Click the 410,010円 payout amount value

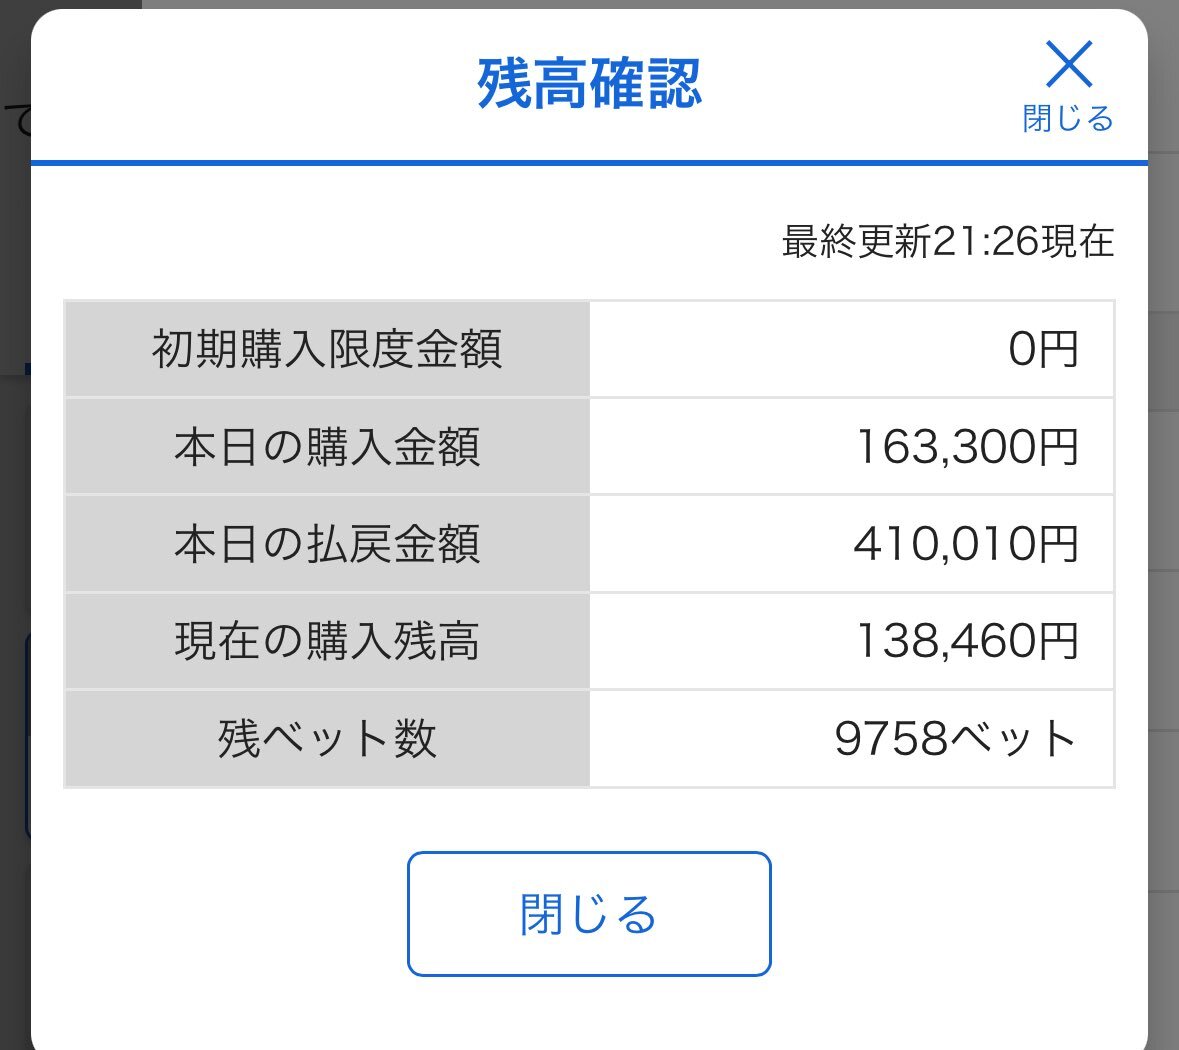(x=966, y=544)
